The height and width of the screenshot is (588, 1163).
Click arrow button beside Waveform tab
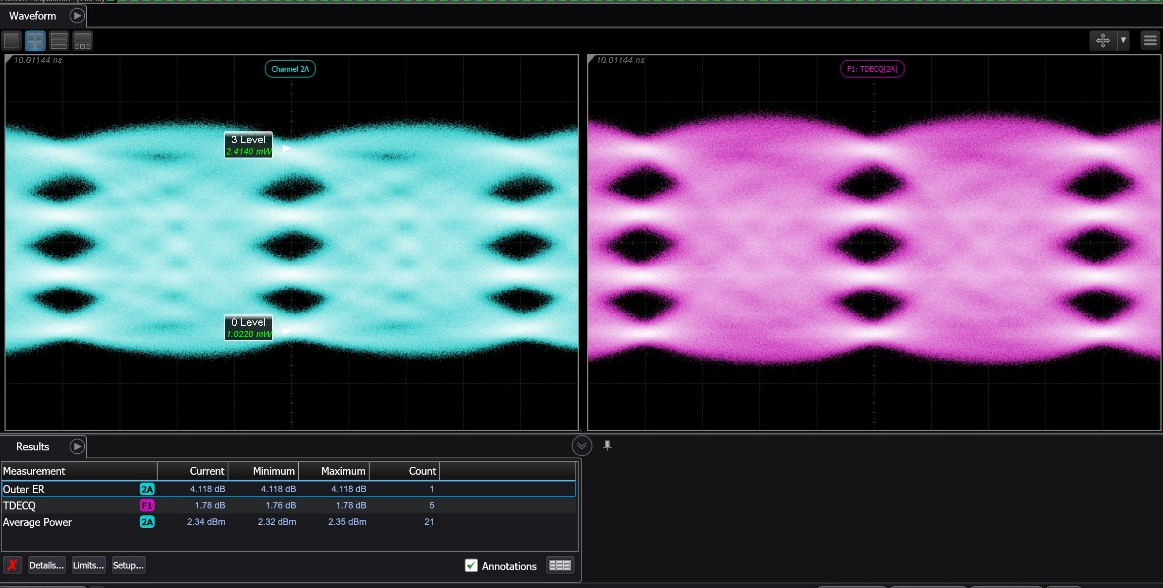click(77, 16)
